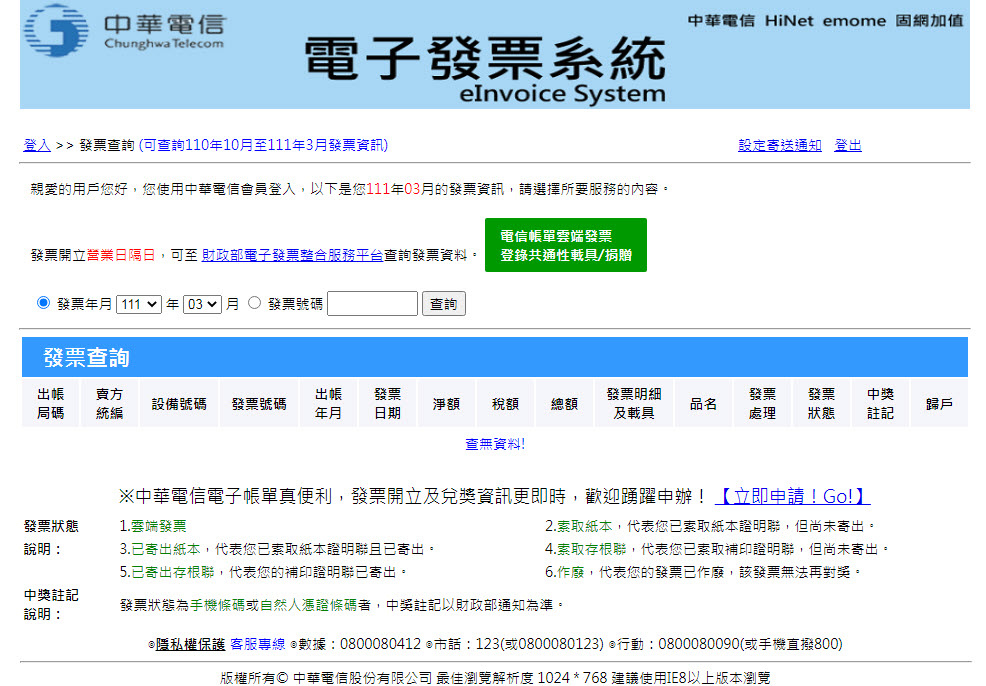Click the 設備號碼 column header
Screen dimensions: 986x686
[x=179, y=403]
